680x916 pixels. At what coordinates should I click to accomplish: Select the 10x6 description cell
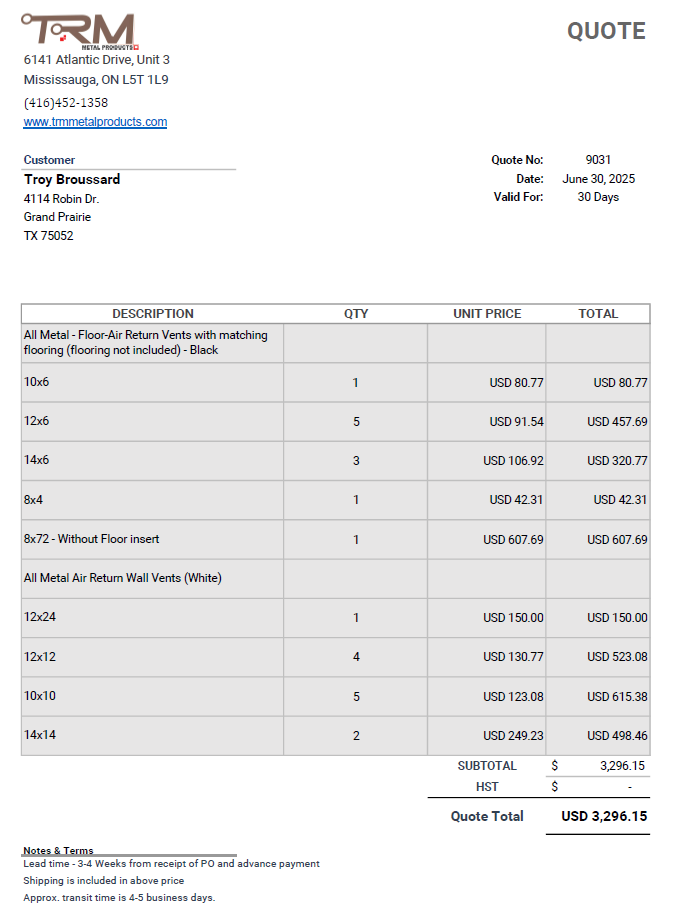(x=37, y=382)
